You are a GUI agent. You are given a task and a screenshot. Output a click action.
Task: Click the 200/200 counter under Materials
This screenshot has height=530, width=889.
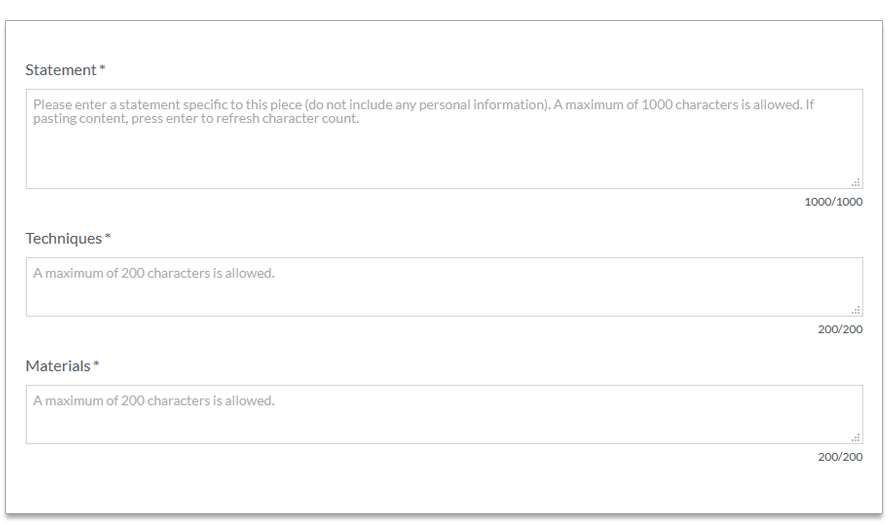point(840,457)
